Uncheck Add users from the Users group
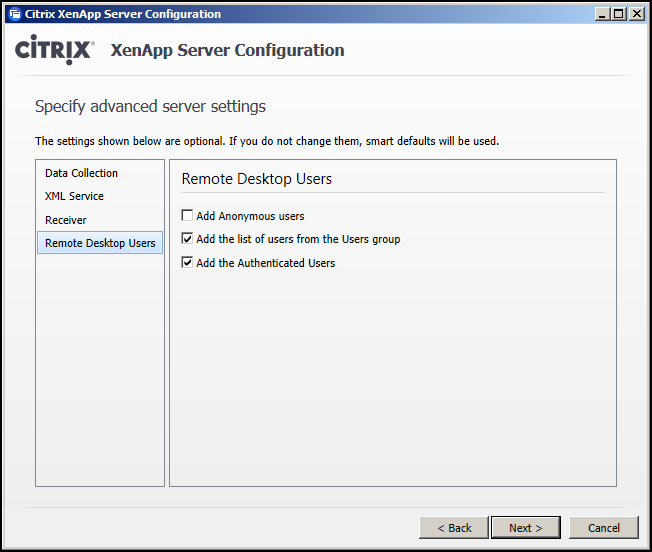 188,239
